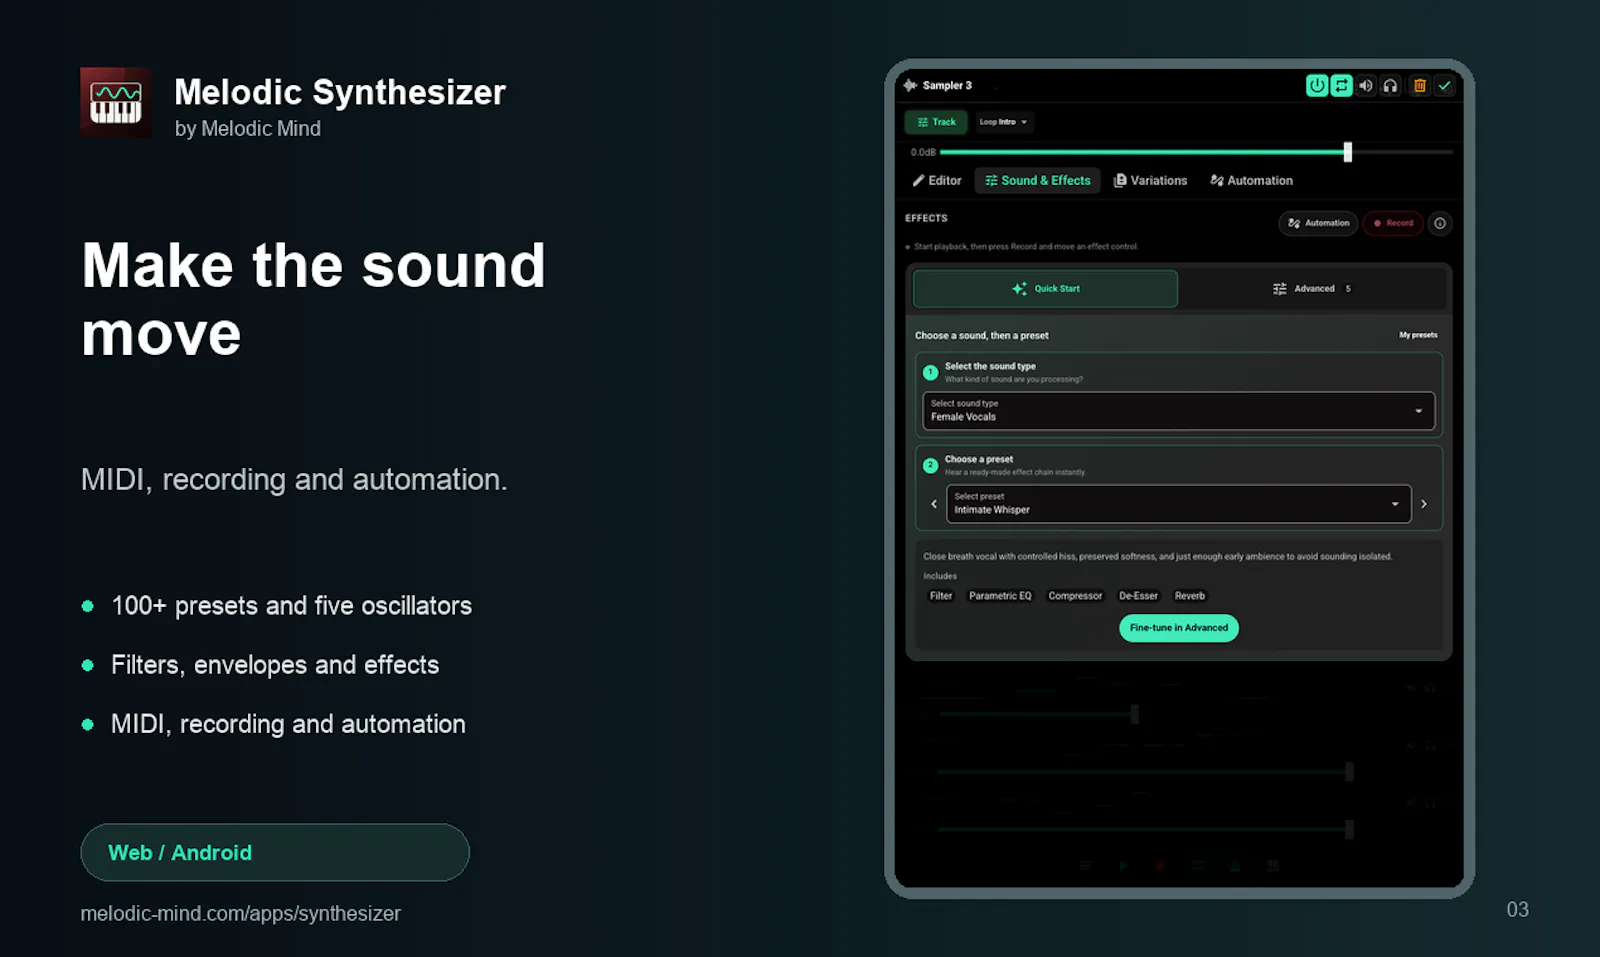This screenshot has width=1600, height=957.
Task: Toggle the Sampler 3 power button
Action: 1317,86
